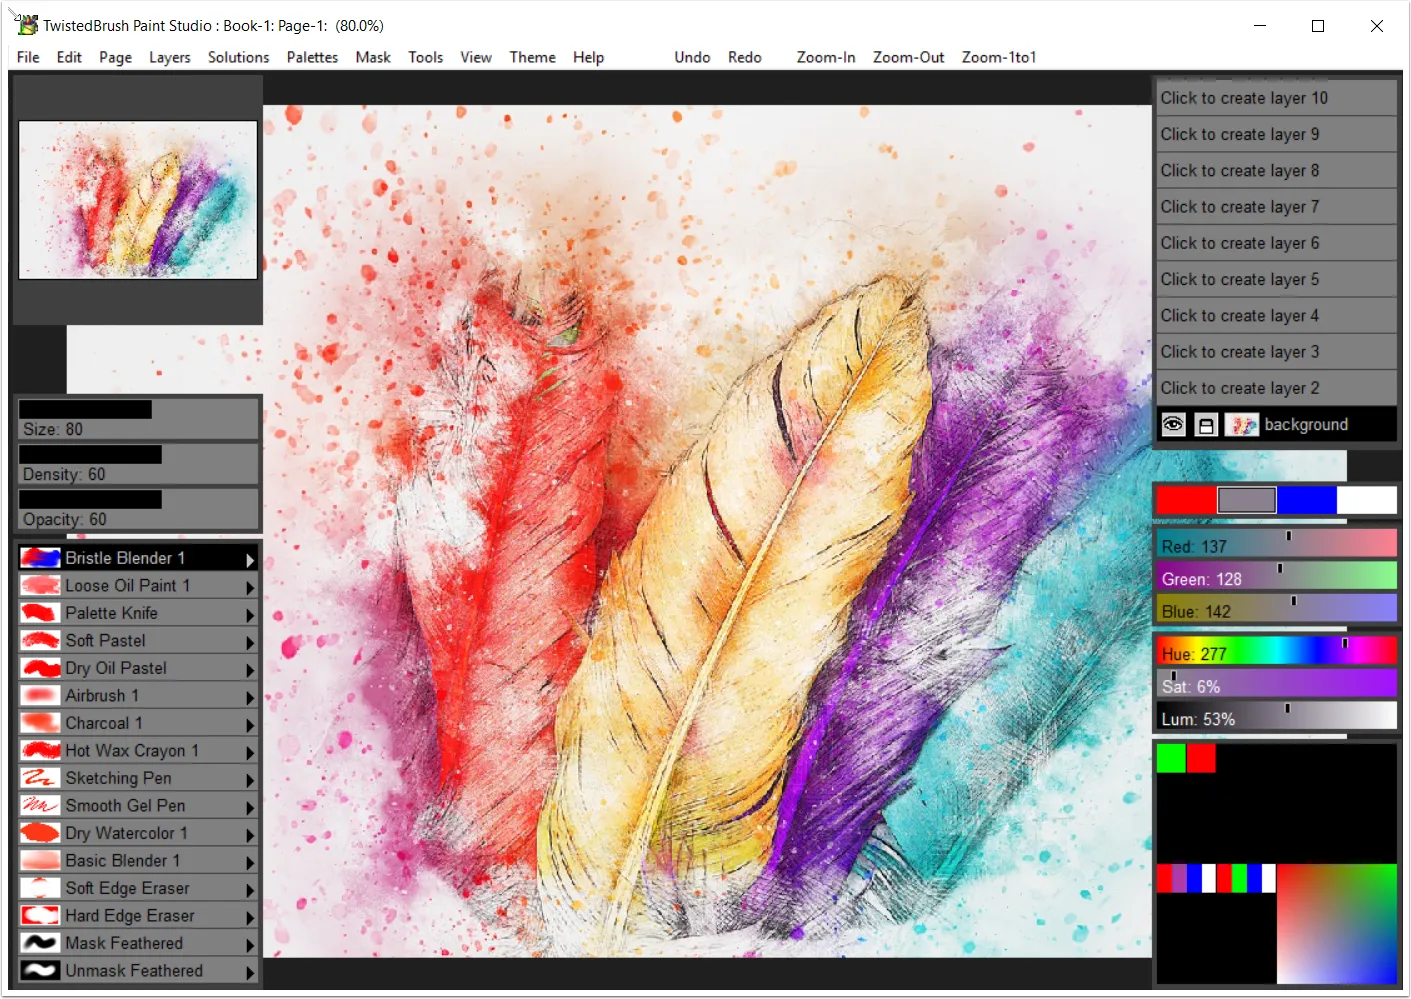1411x999 pixels.
Task: Toggle the lock on the background layer
Action: (1206, 424)
